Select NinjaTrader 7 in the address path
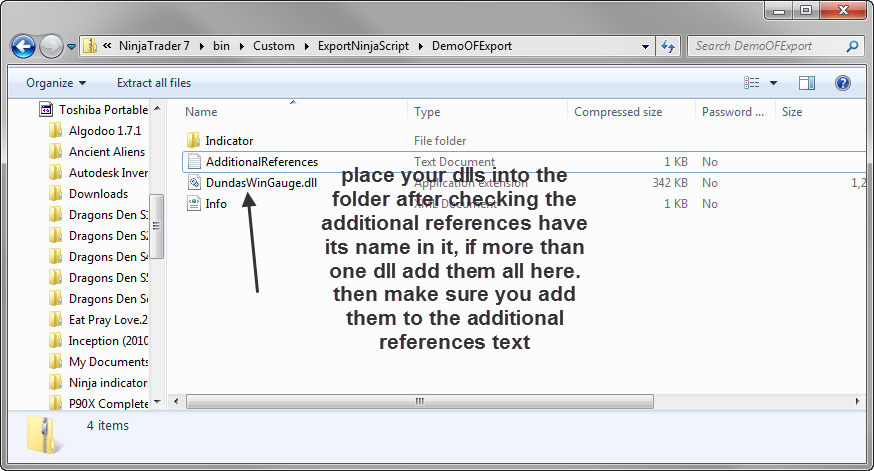The width and height of the screenshot is (874, 471). (154, 46)
